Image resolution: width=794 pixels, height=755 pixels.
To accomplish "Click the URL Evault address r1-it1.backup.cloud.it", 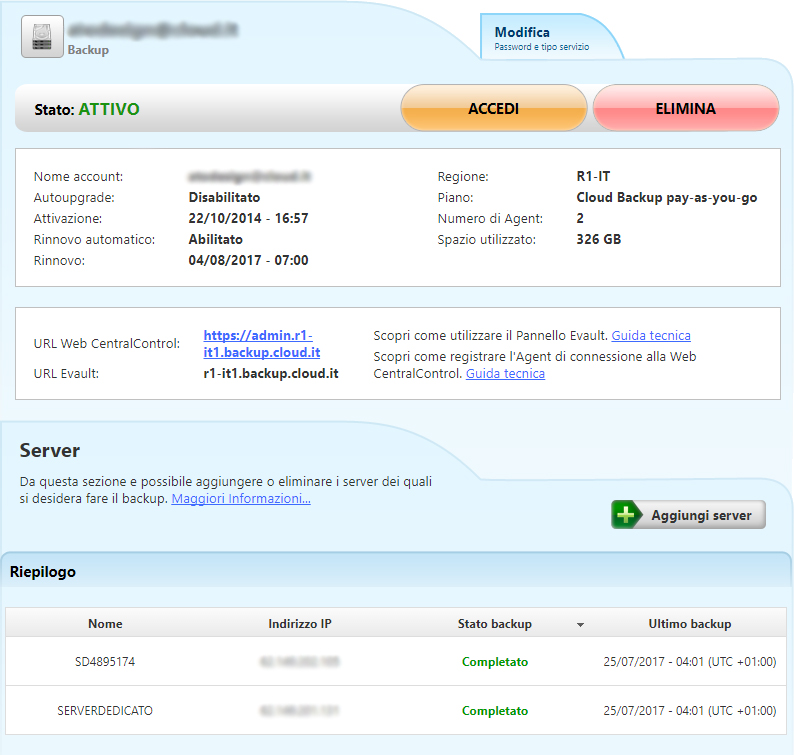I will 271,373.
